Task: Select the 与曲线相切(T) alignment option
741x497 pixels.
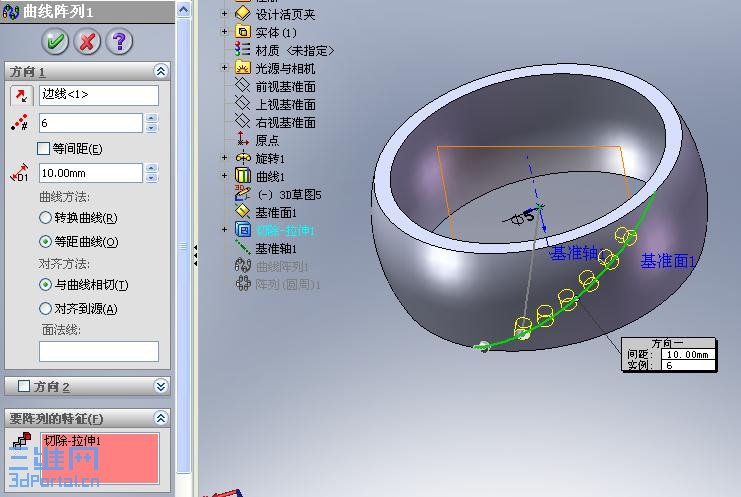Action: pyautogui.click(x=45, y=285)
